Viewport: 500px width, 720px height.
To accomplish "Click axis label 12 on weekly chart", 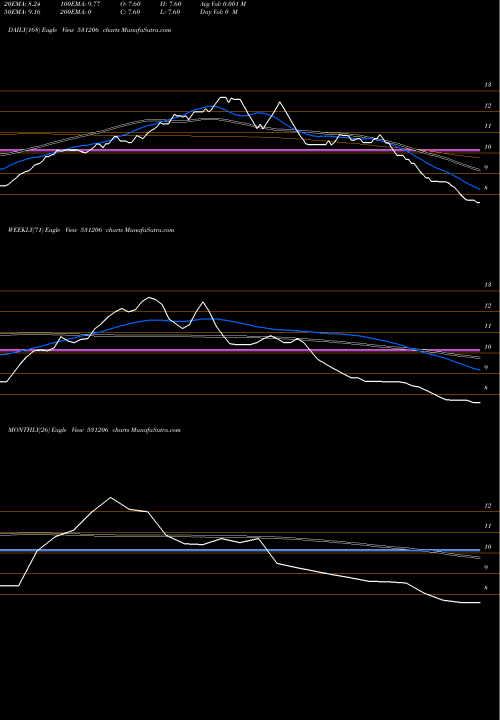I will tap(488, 305).
